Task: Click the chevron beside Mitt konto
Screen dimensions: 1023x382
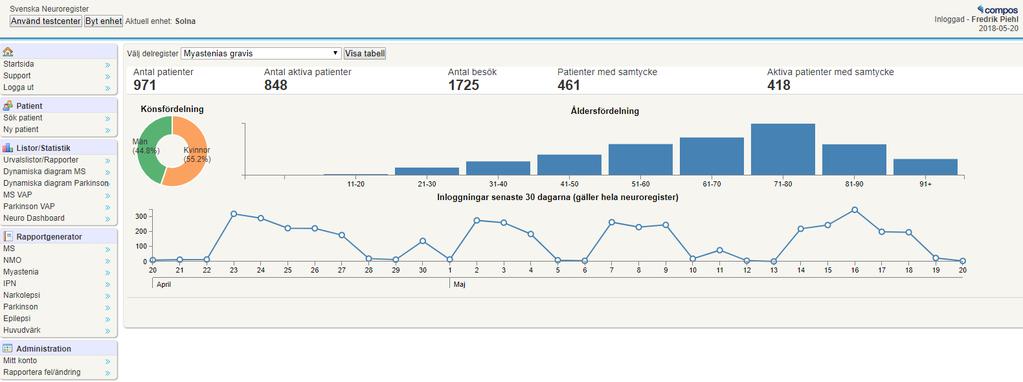Action: point(108,361)
